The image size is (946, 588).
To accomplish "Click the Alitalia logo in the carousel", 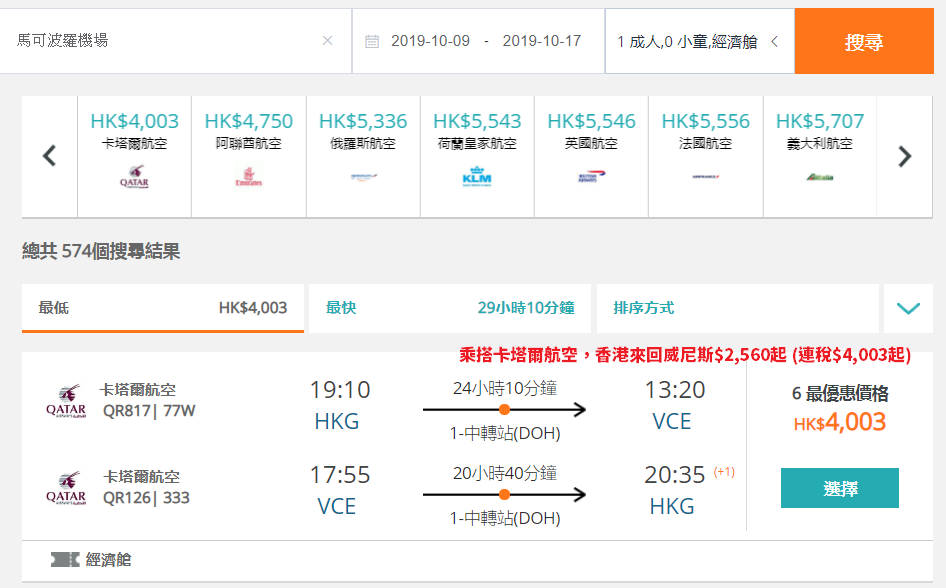I will [x=820, y=177].
